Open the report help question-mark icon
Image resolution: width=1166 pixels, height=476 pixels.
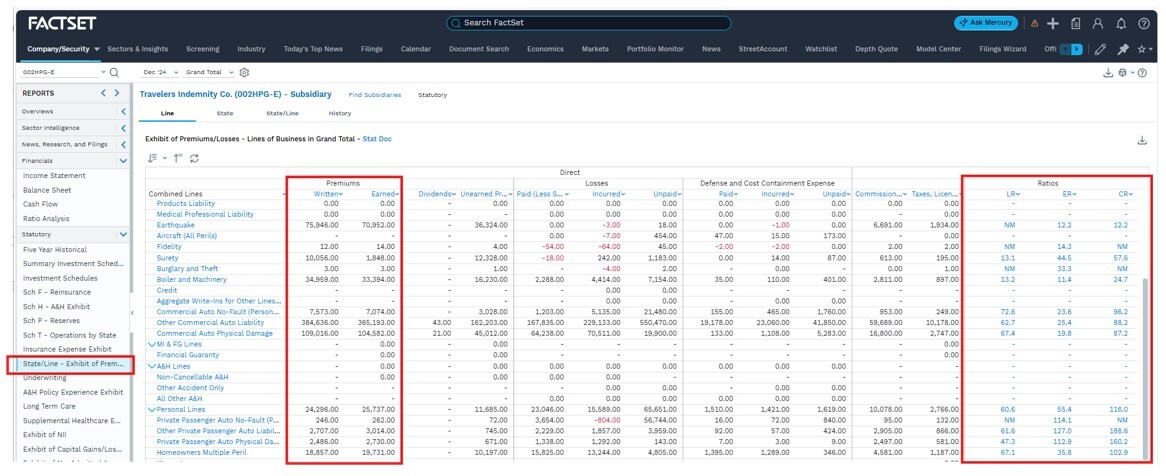pos(1142,73)
